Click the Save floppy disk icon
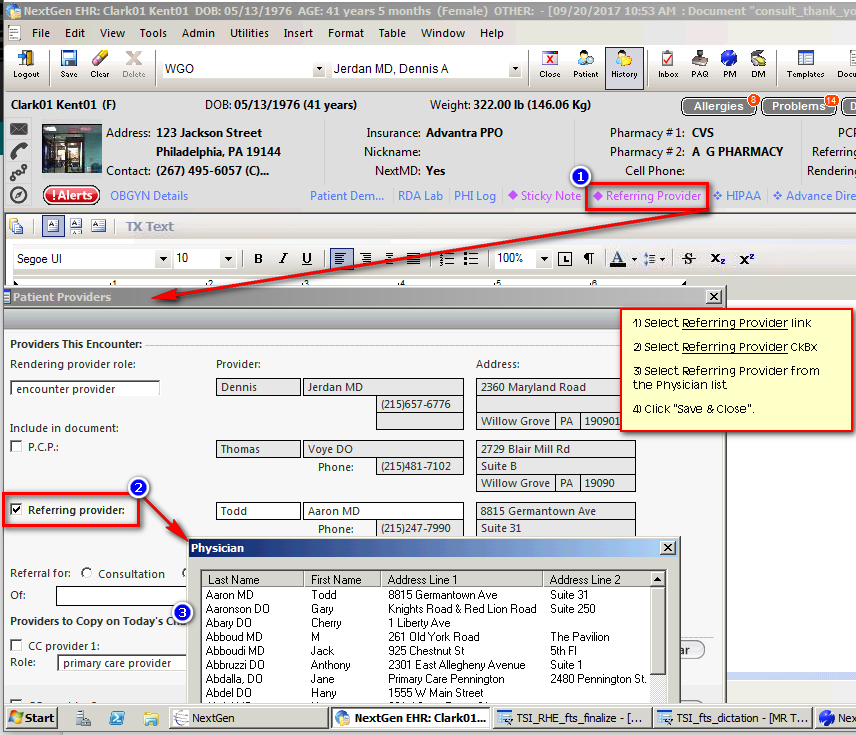 click(69, 64)
